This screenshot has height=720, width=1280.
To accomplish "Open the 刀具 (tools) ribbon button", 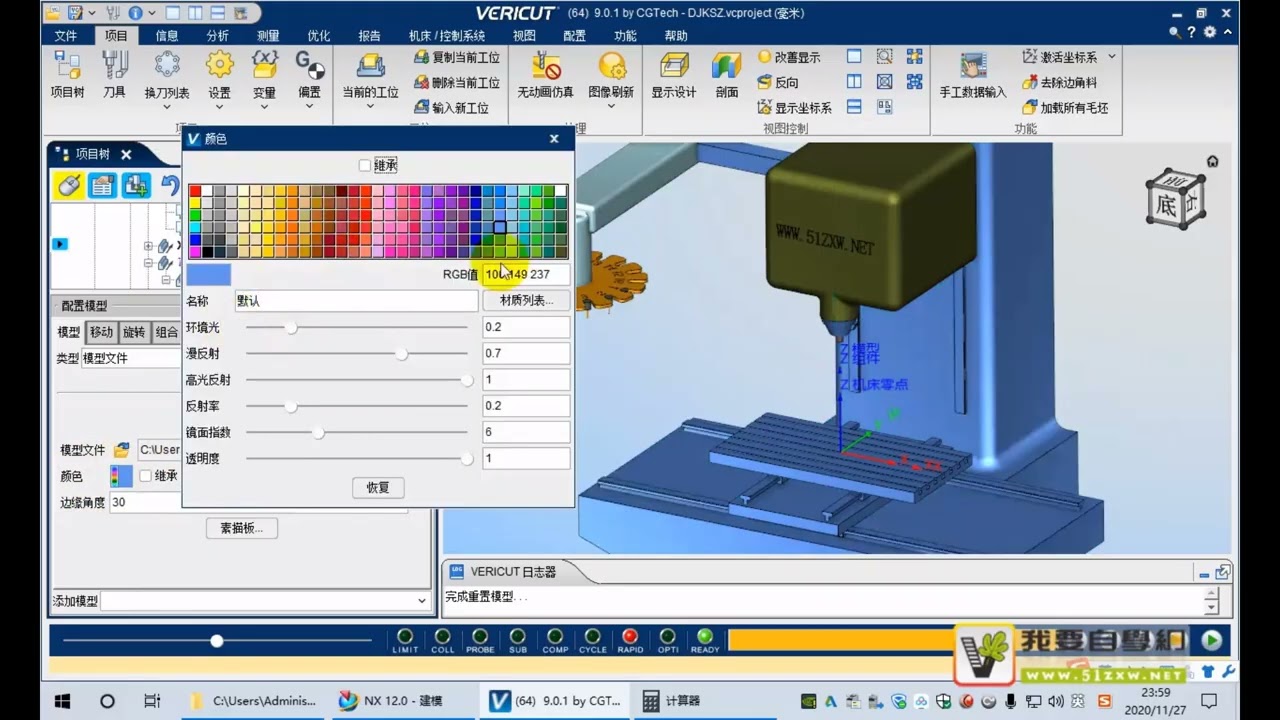I will click(114, 75).
